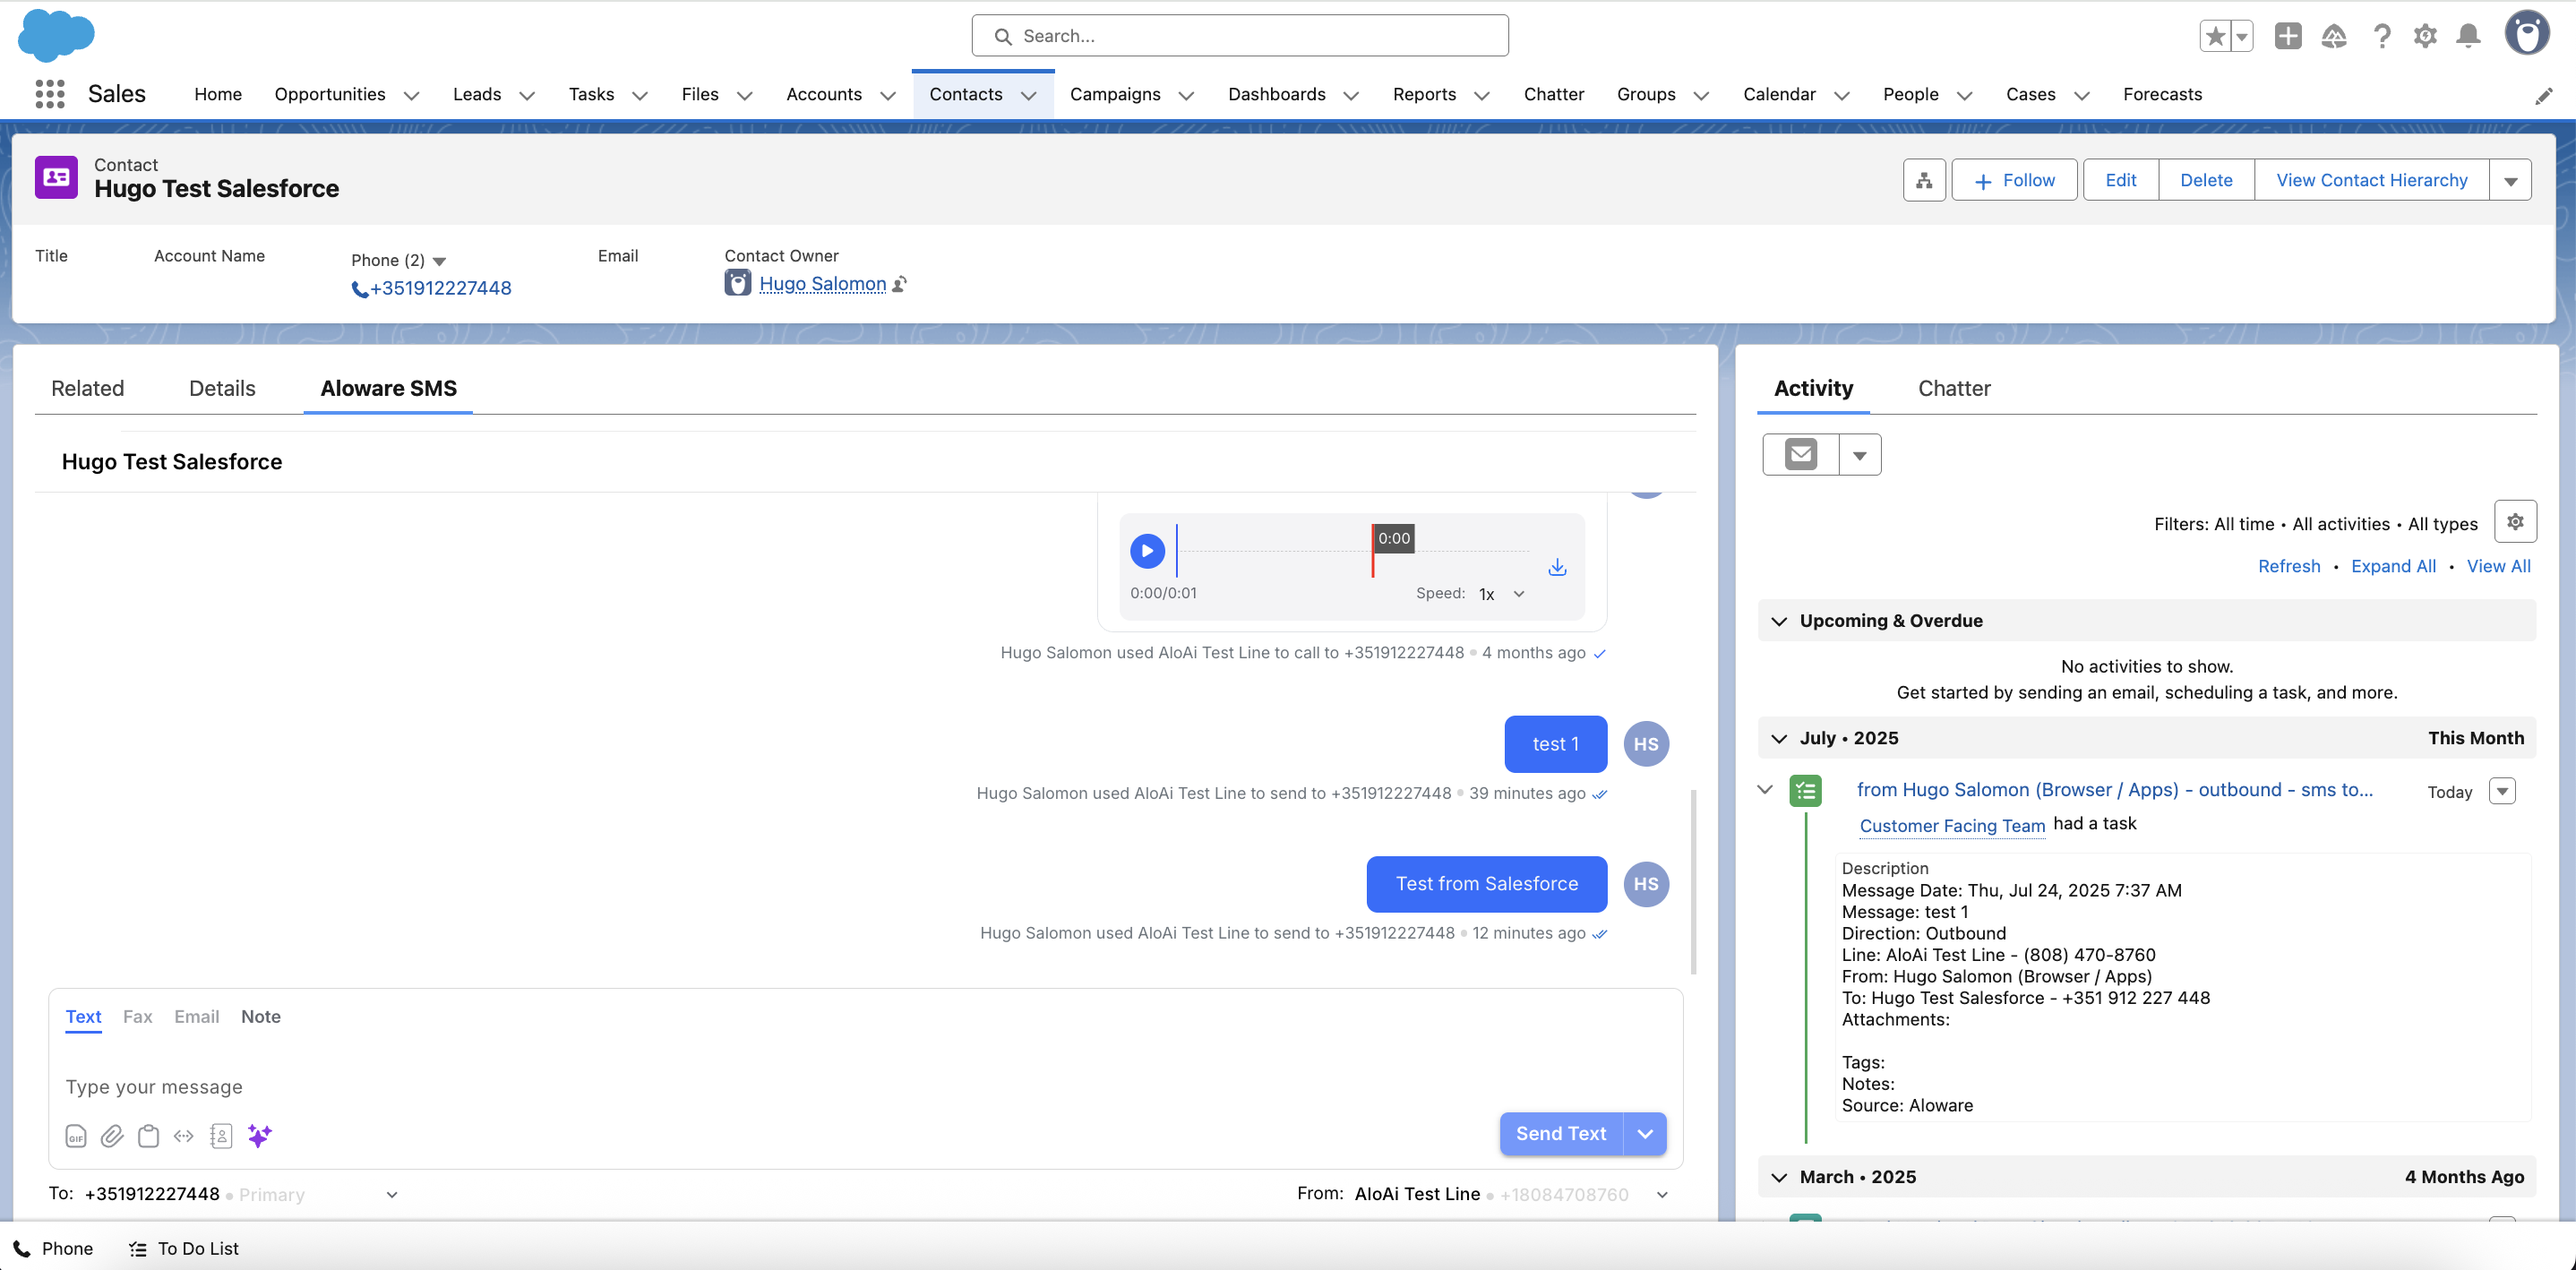
Task: Click the Refresh link in Activity
Action: point(2289,567)
